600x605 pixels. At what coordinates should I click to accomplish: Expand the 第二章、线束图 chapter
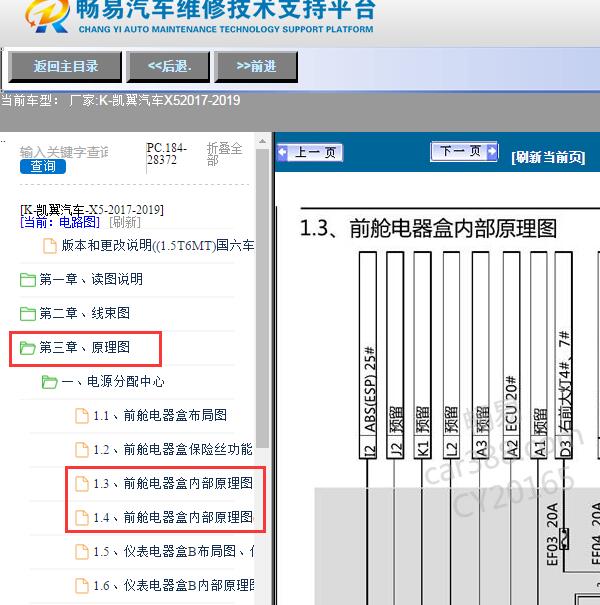[x=85, y=313]
